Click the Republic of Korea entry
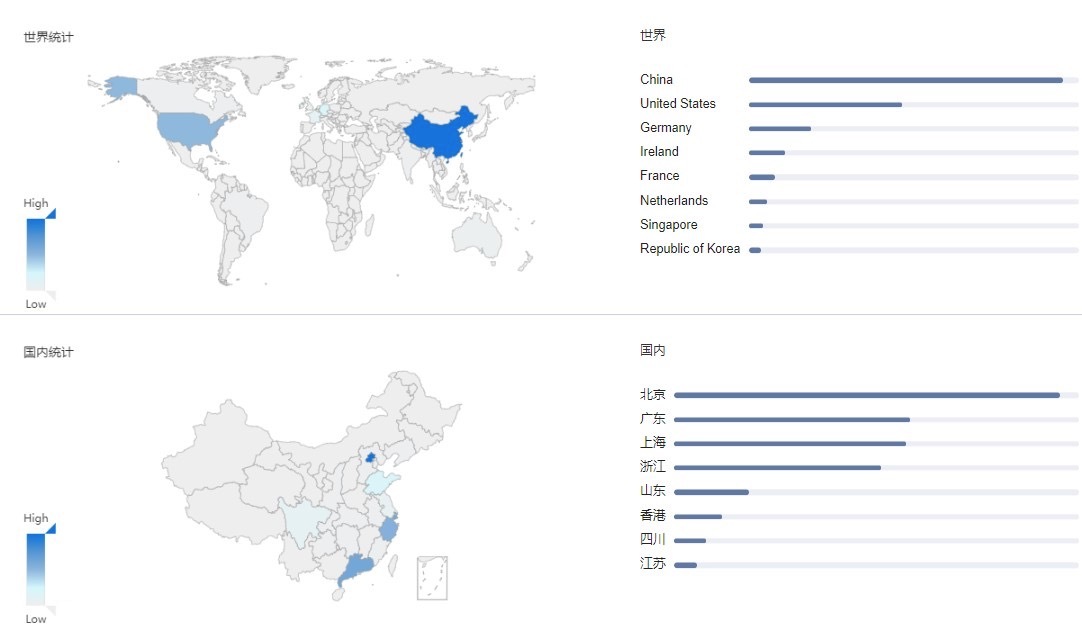Viewport: 1082px width, 625px height. [x=690, y=249]
